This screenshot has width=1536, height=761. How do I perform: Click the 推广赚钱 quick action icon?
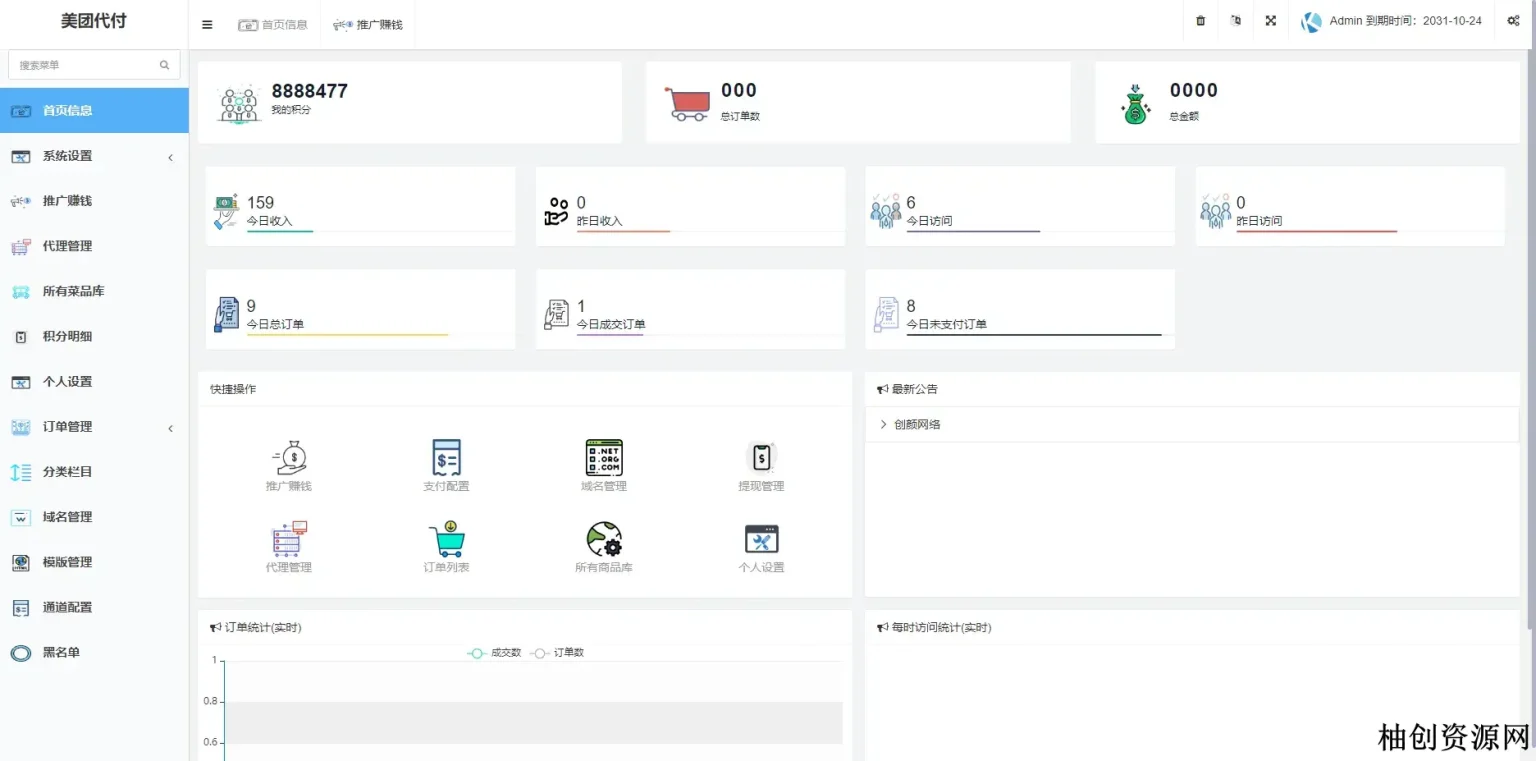[x=289, y=458]
